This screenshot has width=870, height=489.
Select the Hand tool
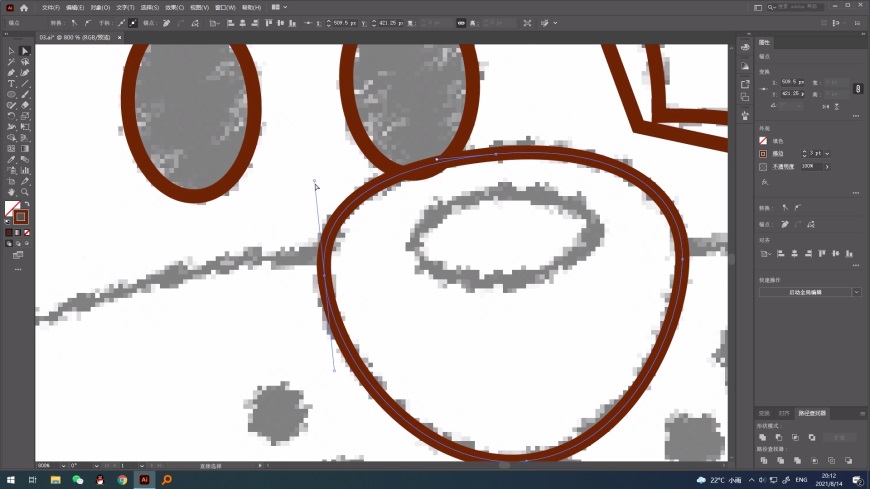[x=11, y=192]
